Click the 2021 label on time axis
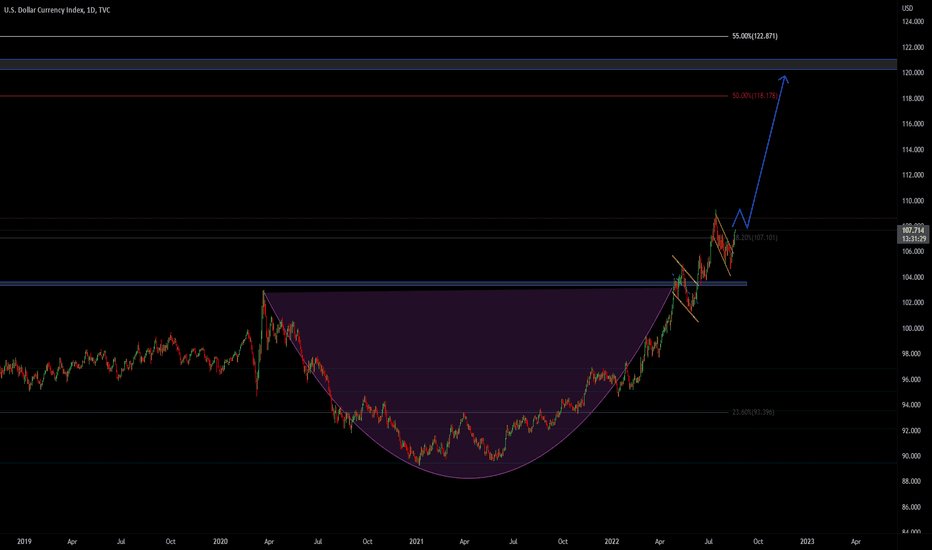The image size is (932, 550). click(x=416, y=542)
